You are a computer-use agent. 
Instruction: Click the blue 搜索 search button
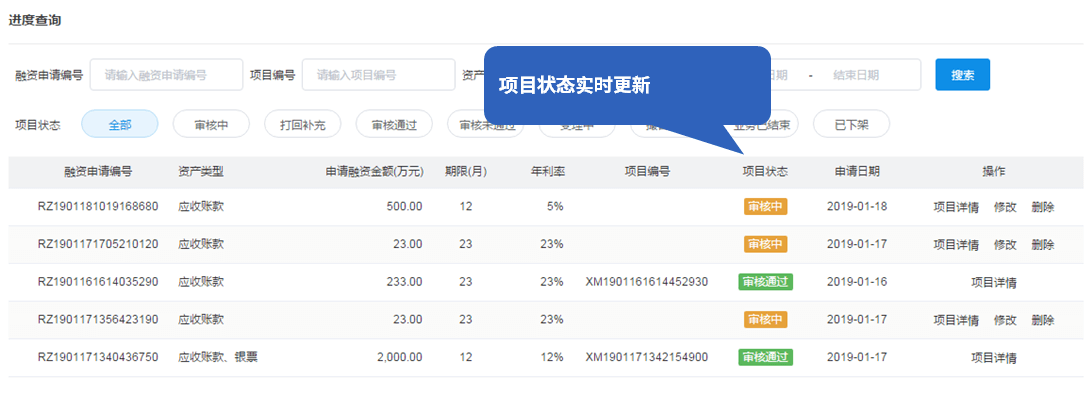tap(962, 75)
